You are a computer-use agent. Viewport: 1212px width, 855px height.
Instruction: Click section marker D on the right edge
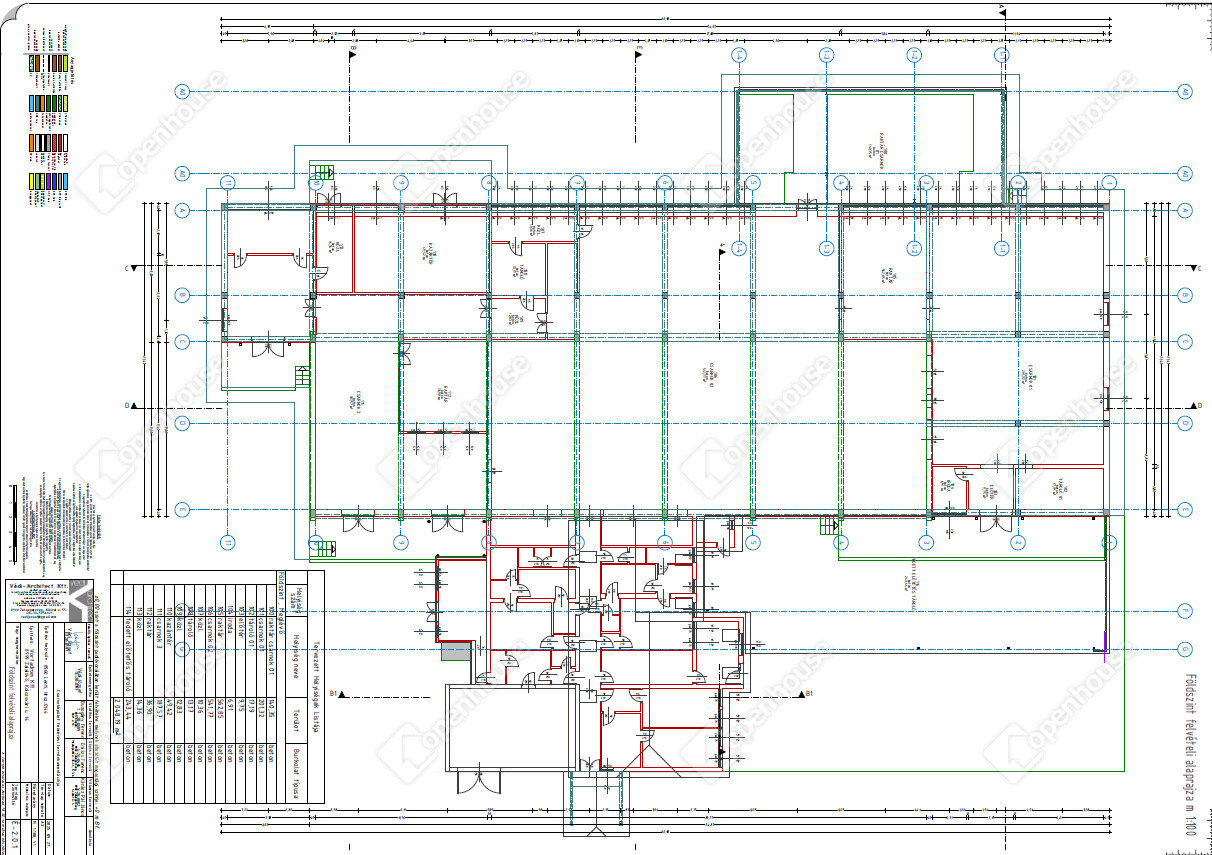[x=1196, y=405]
